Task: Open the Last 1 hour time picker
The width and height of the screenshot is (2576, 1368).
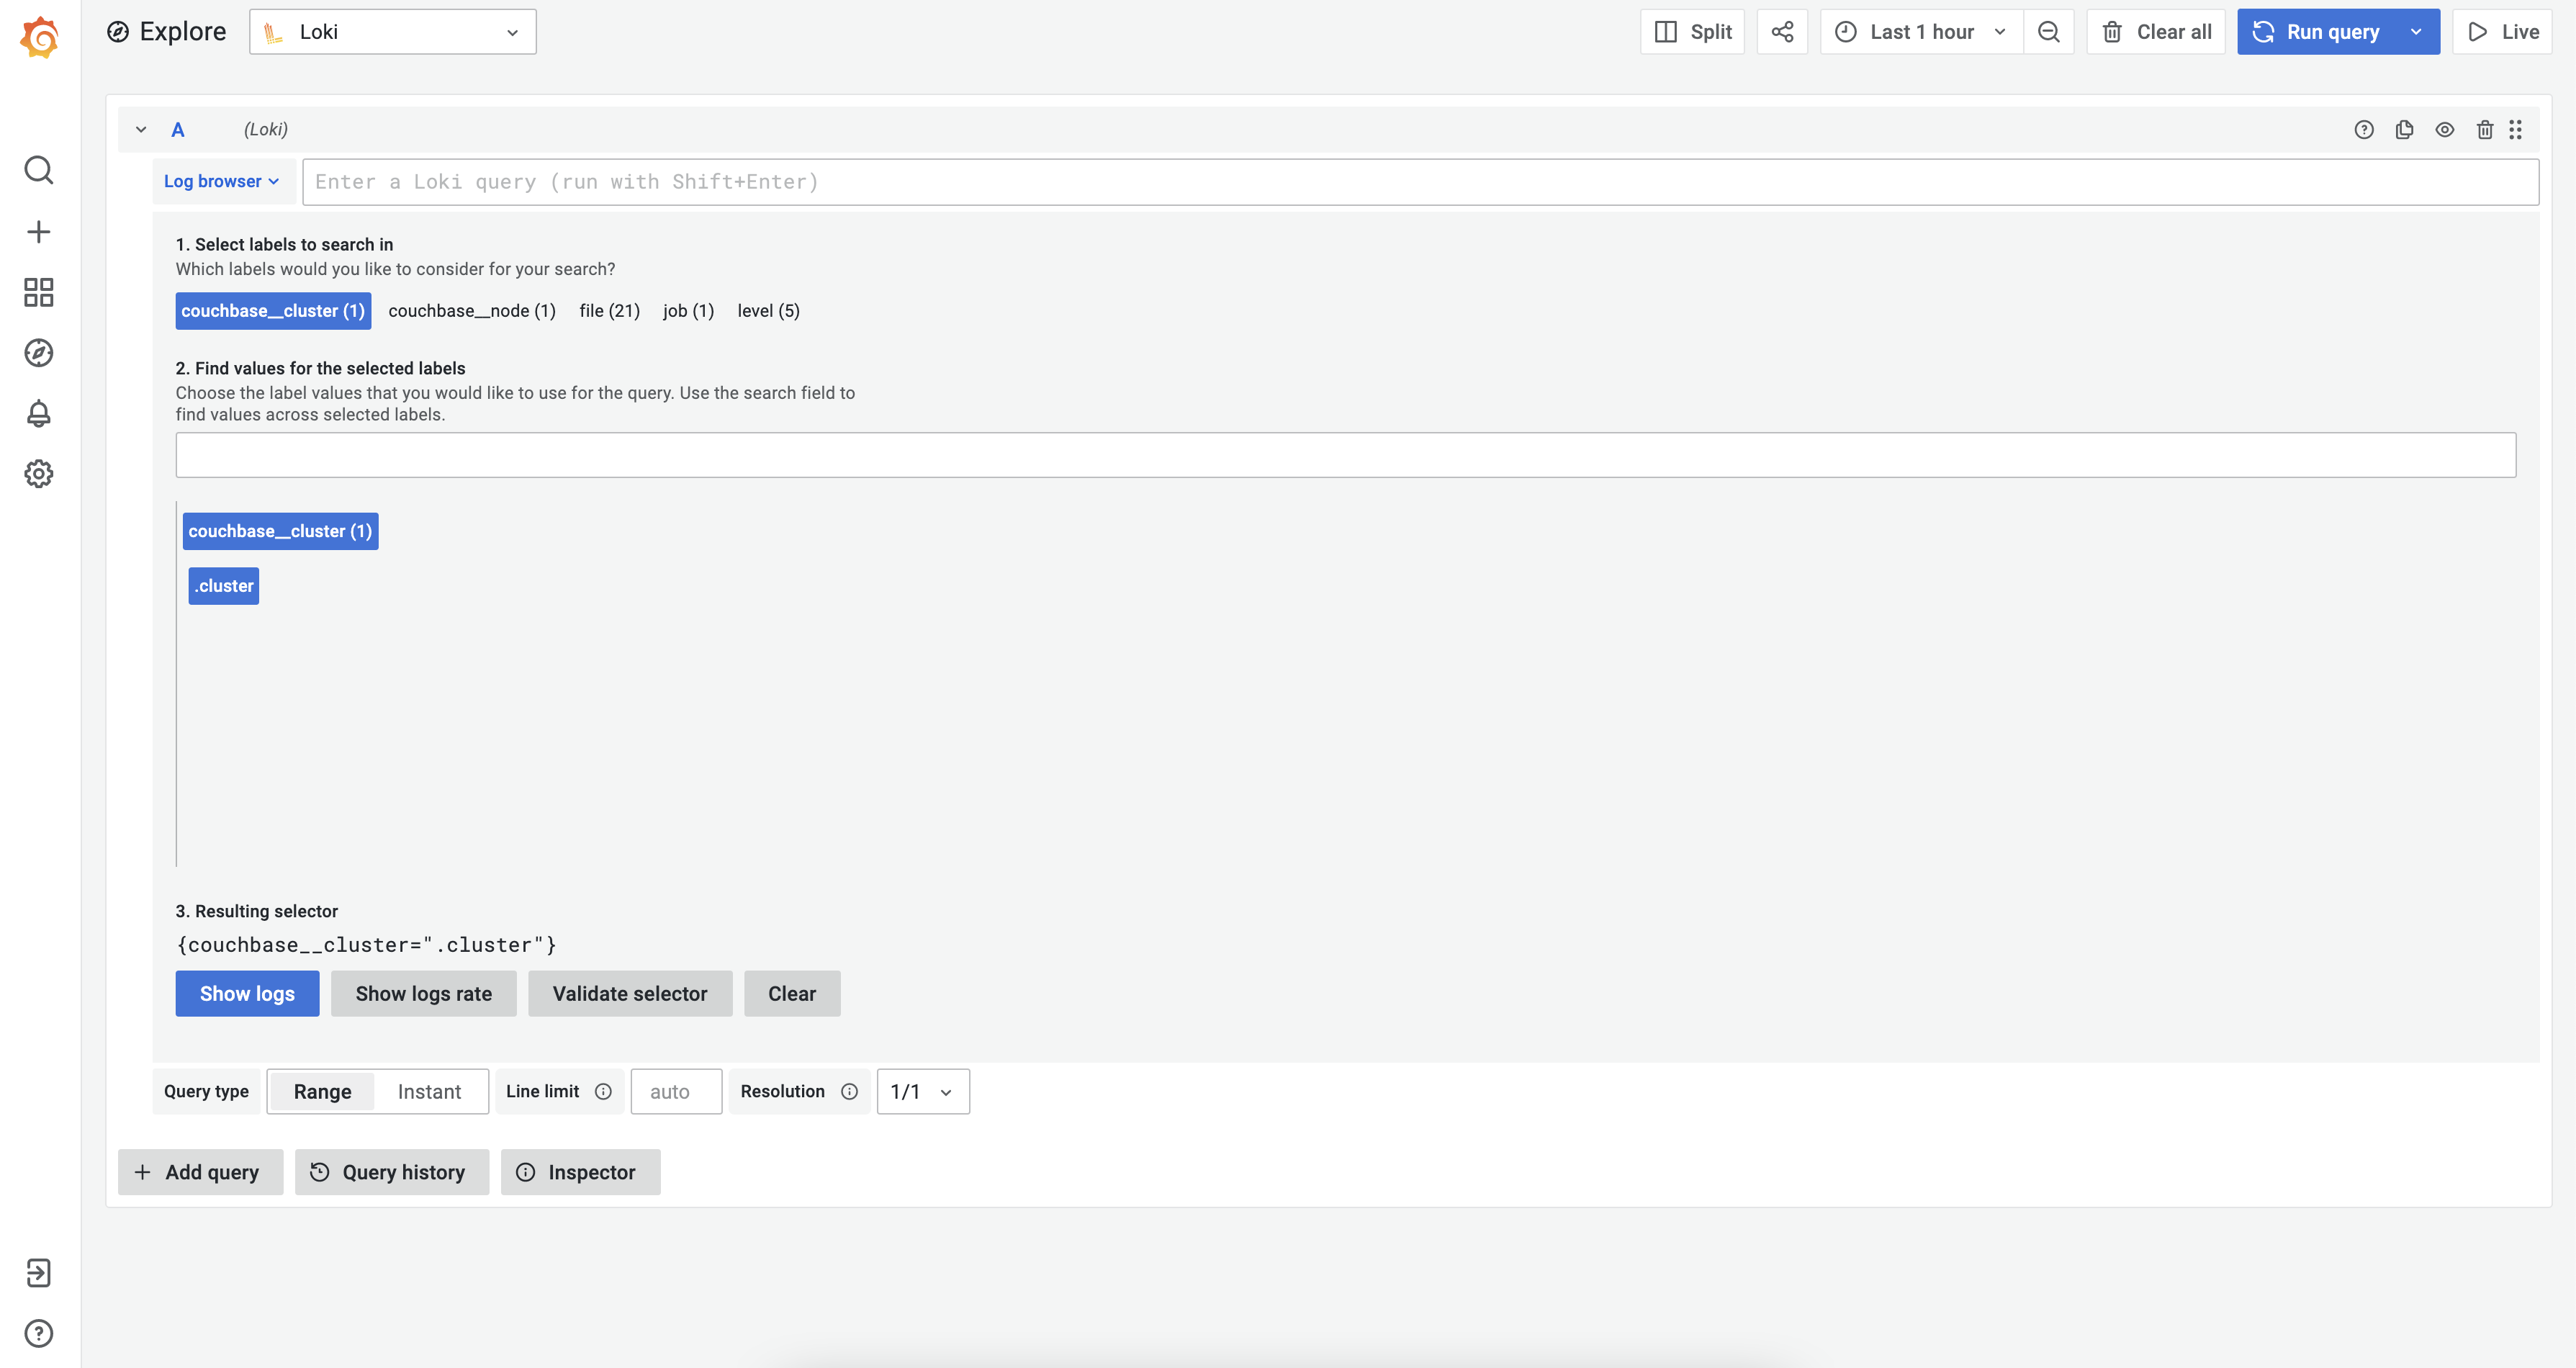Action: click(1921, 32)
